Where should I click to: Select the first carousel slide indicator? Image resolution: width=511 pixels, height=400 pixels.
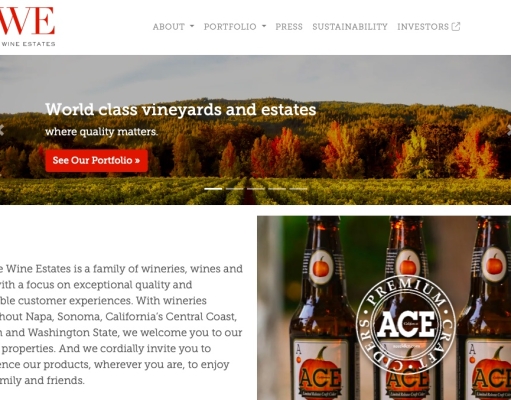coord(213,189)
